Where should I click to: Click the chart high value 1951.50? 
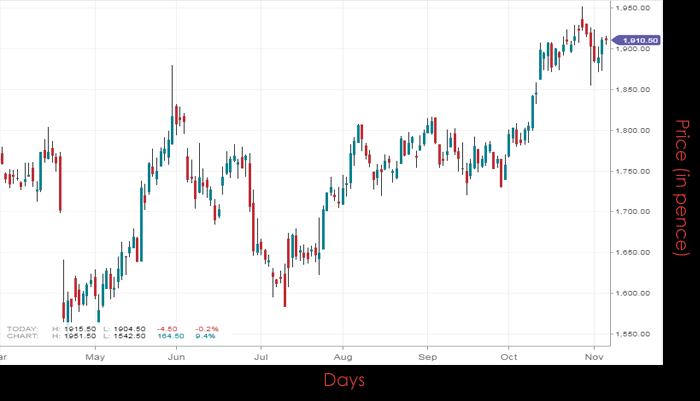79,336
